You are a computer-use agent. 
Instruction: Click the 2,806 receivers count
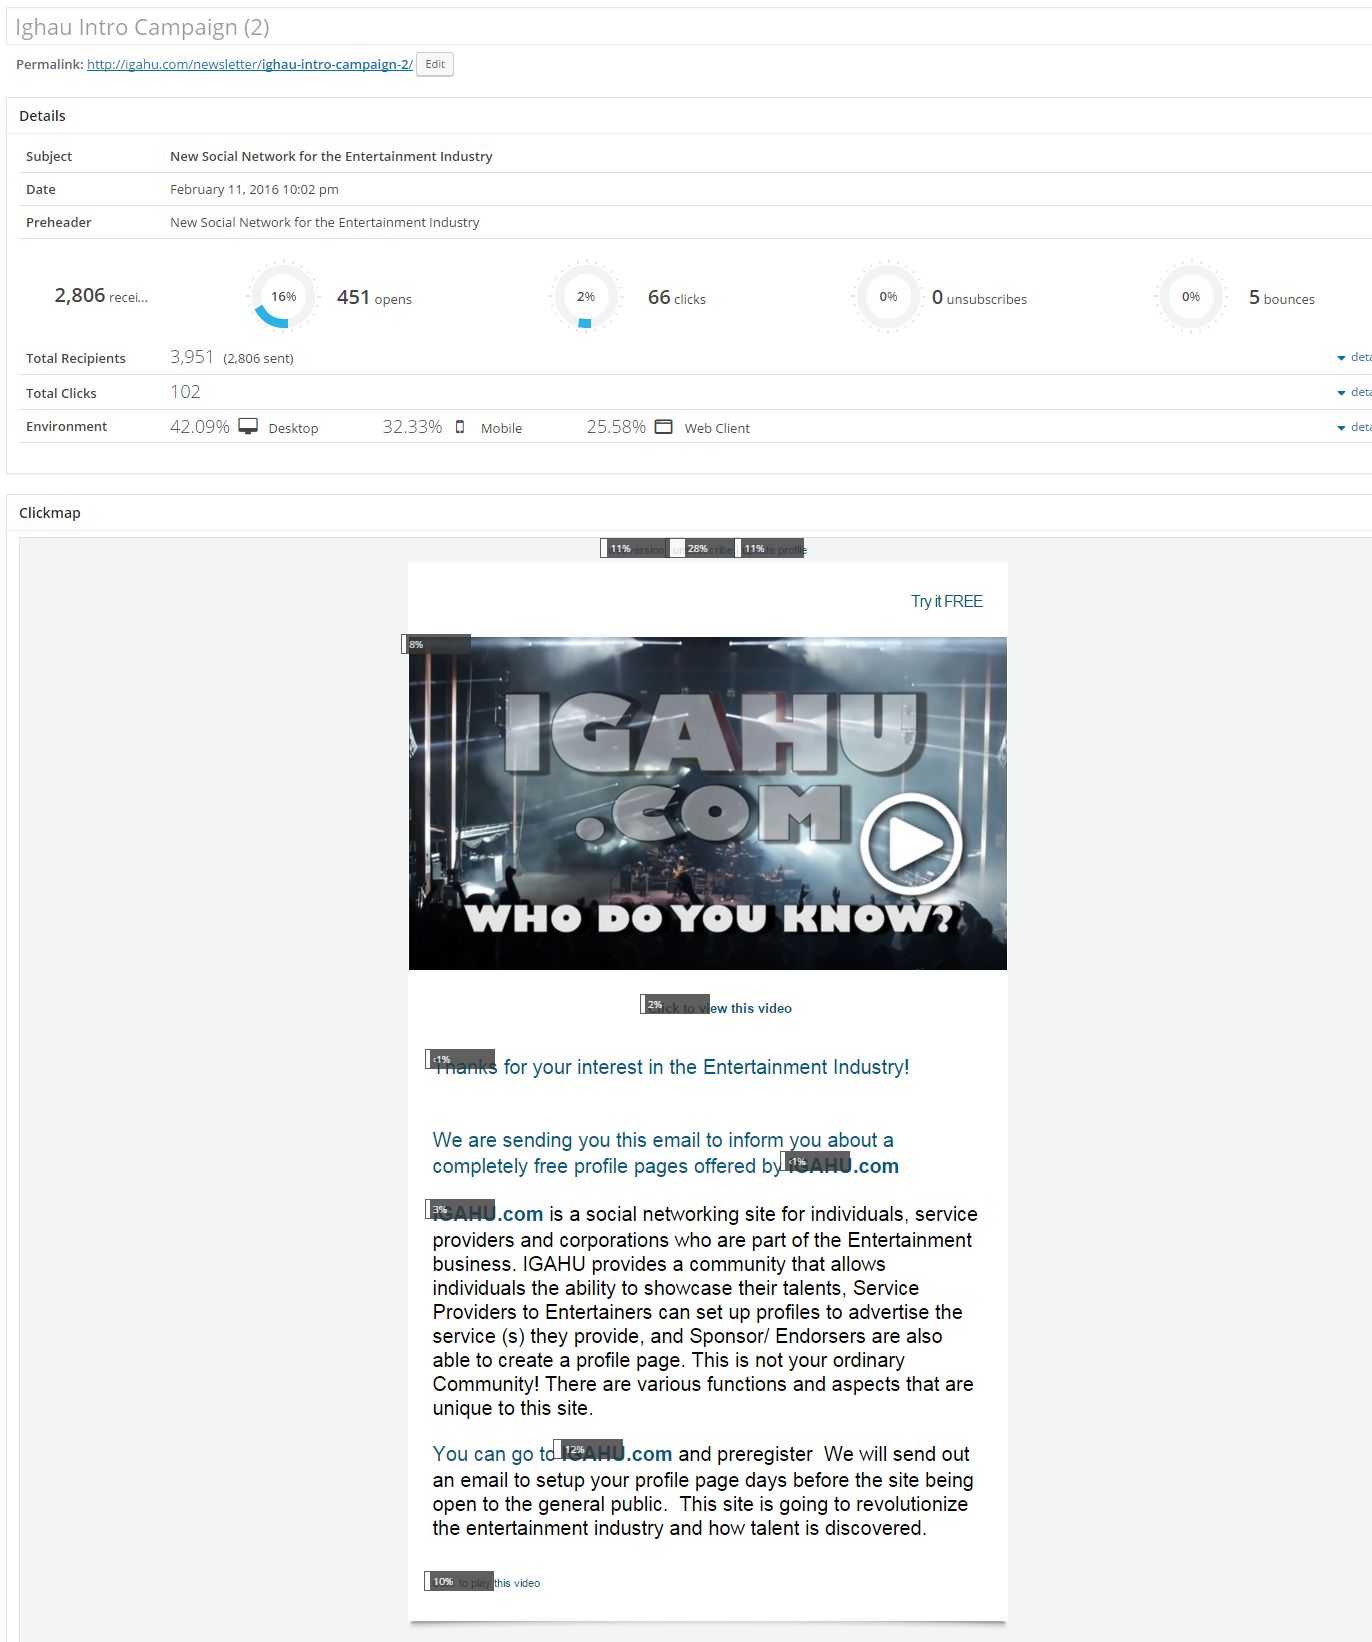coord(101,296)
